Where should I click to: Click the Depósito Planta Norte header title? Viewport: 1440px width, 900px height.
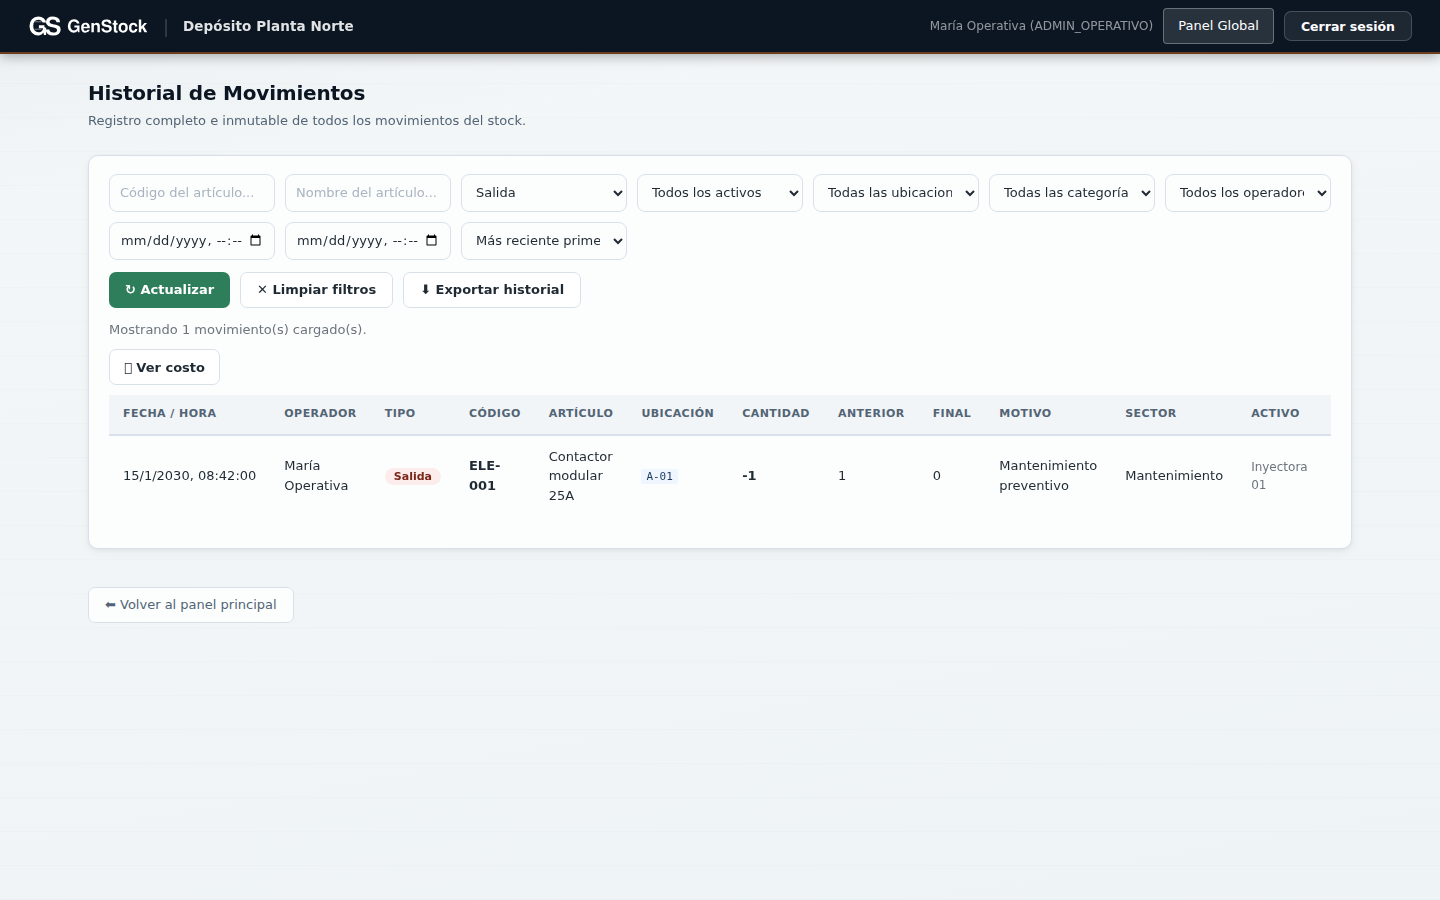268,26
